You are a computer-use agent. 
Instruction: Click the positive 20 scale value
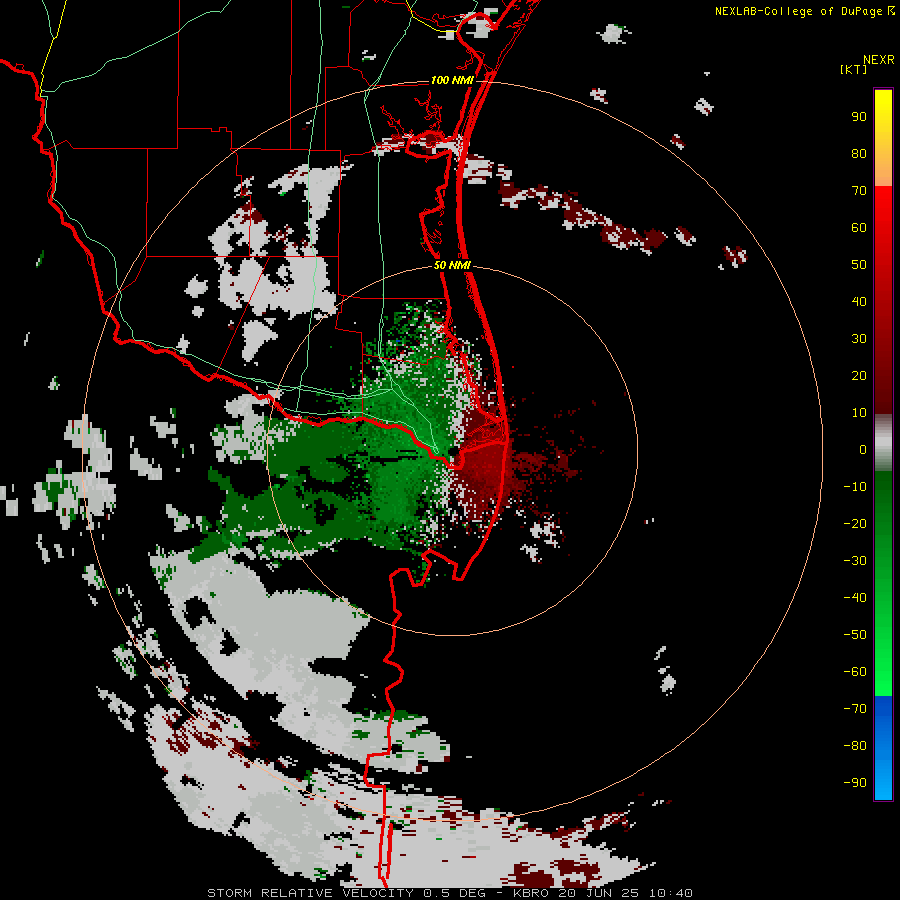coord(859,375)
